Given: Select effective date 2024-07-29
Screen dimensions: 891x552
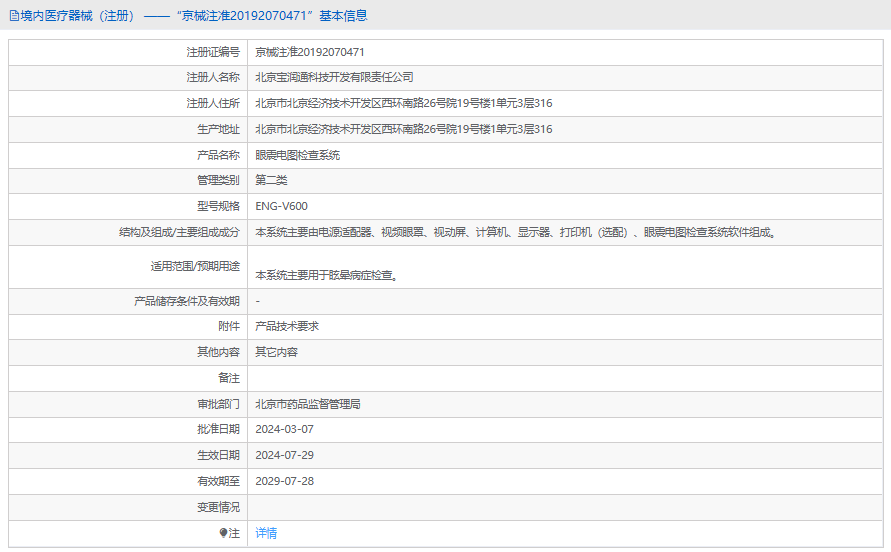Looking at the screenshot, I should 284,455.
